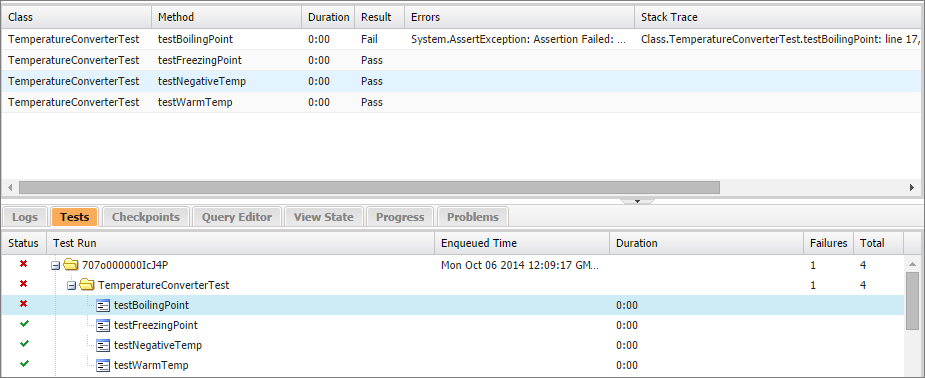
Task: Click the Total column header
Action: click(878, 243)
